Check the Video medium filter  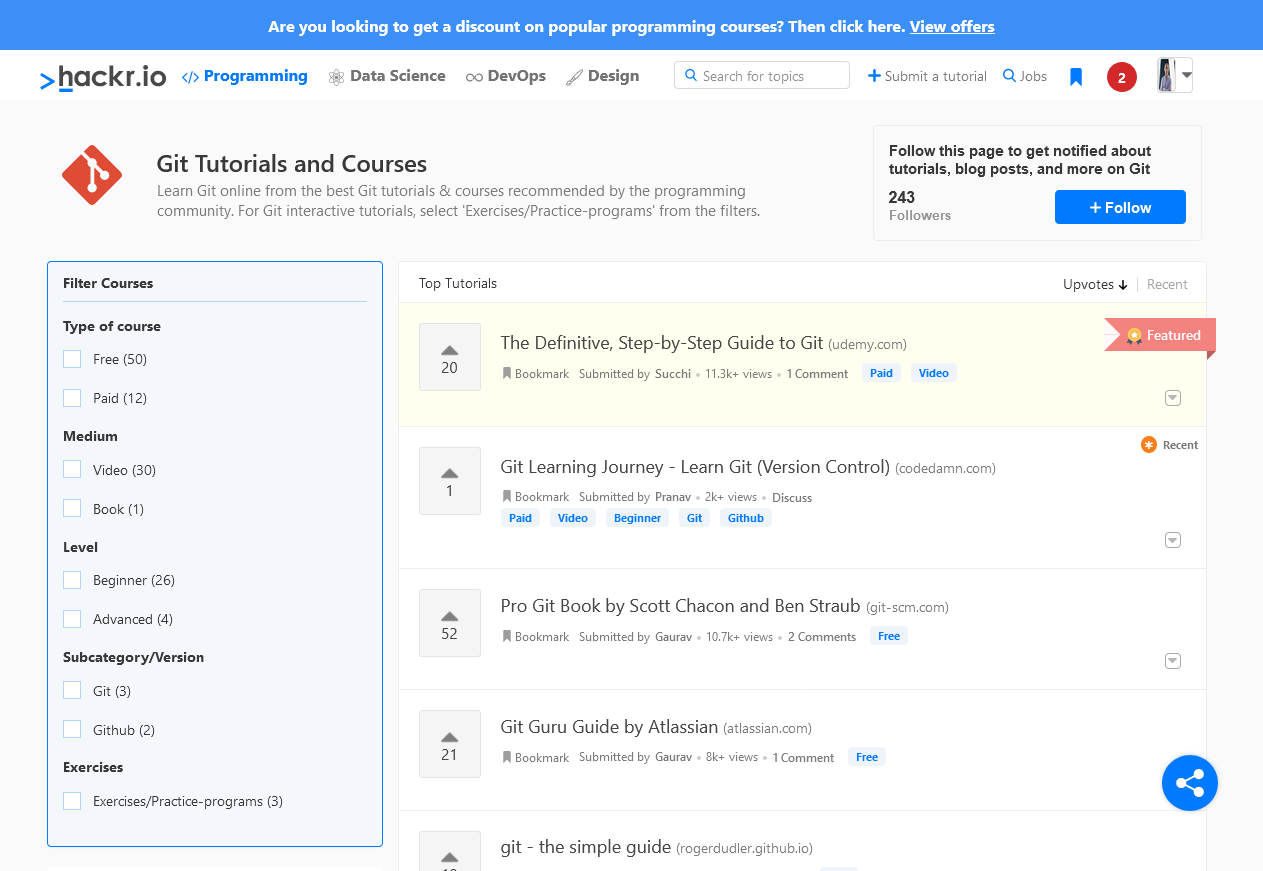(72, 470)
